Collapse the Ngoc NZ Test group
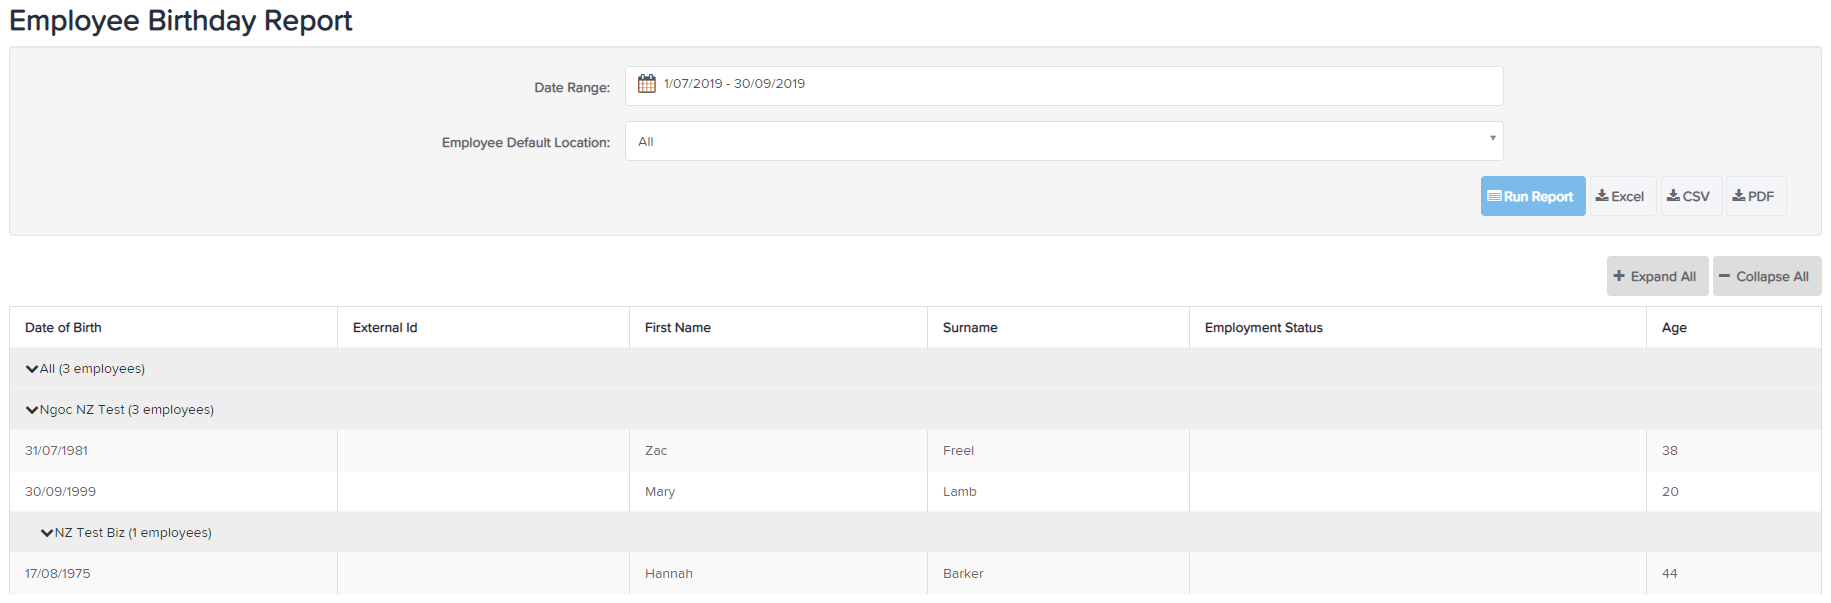Screen dimensions: 1831x603 pyautogui.click(x=32, y=410)
